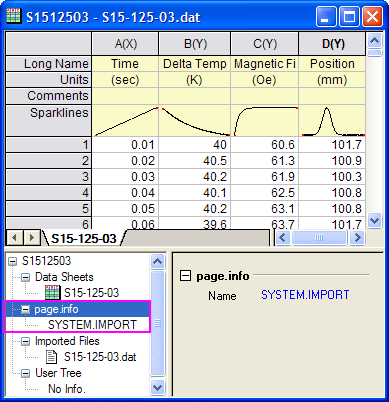Click sheet tab scroll right arrow
This screenshot has width=389, height=402.
coord(32,238)
